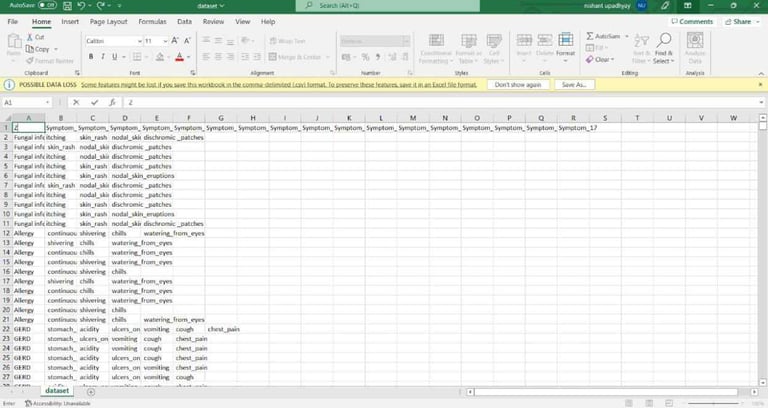Switch to the Formulas tab
The height and width of the screenshot is (408, 768).
pos(152,22)
